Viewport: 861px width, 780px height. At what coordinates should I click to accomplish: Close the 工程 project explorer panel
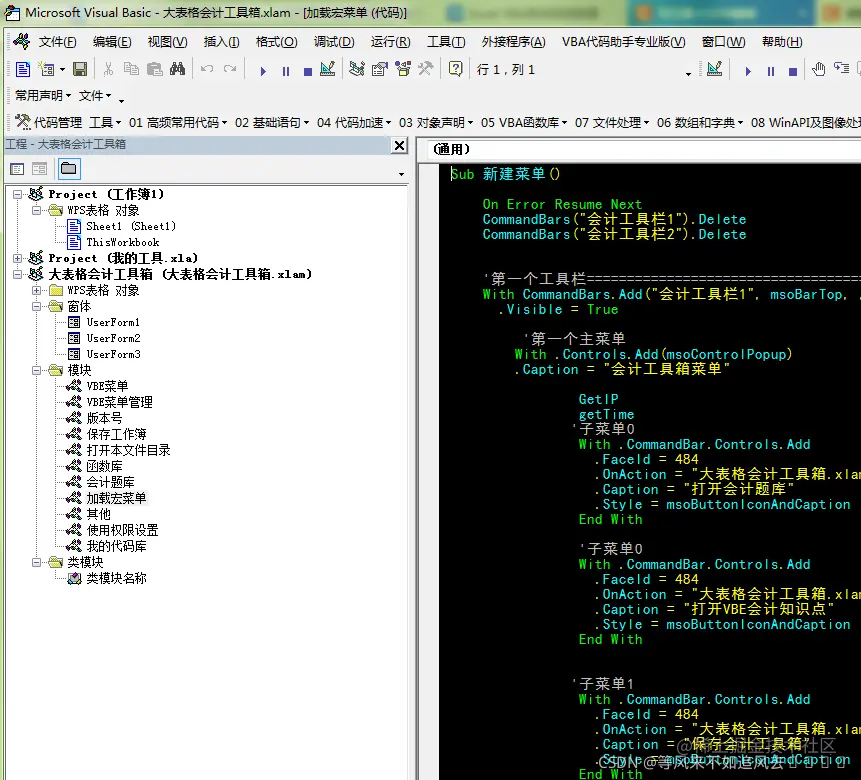400,146
